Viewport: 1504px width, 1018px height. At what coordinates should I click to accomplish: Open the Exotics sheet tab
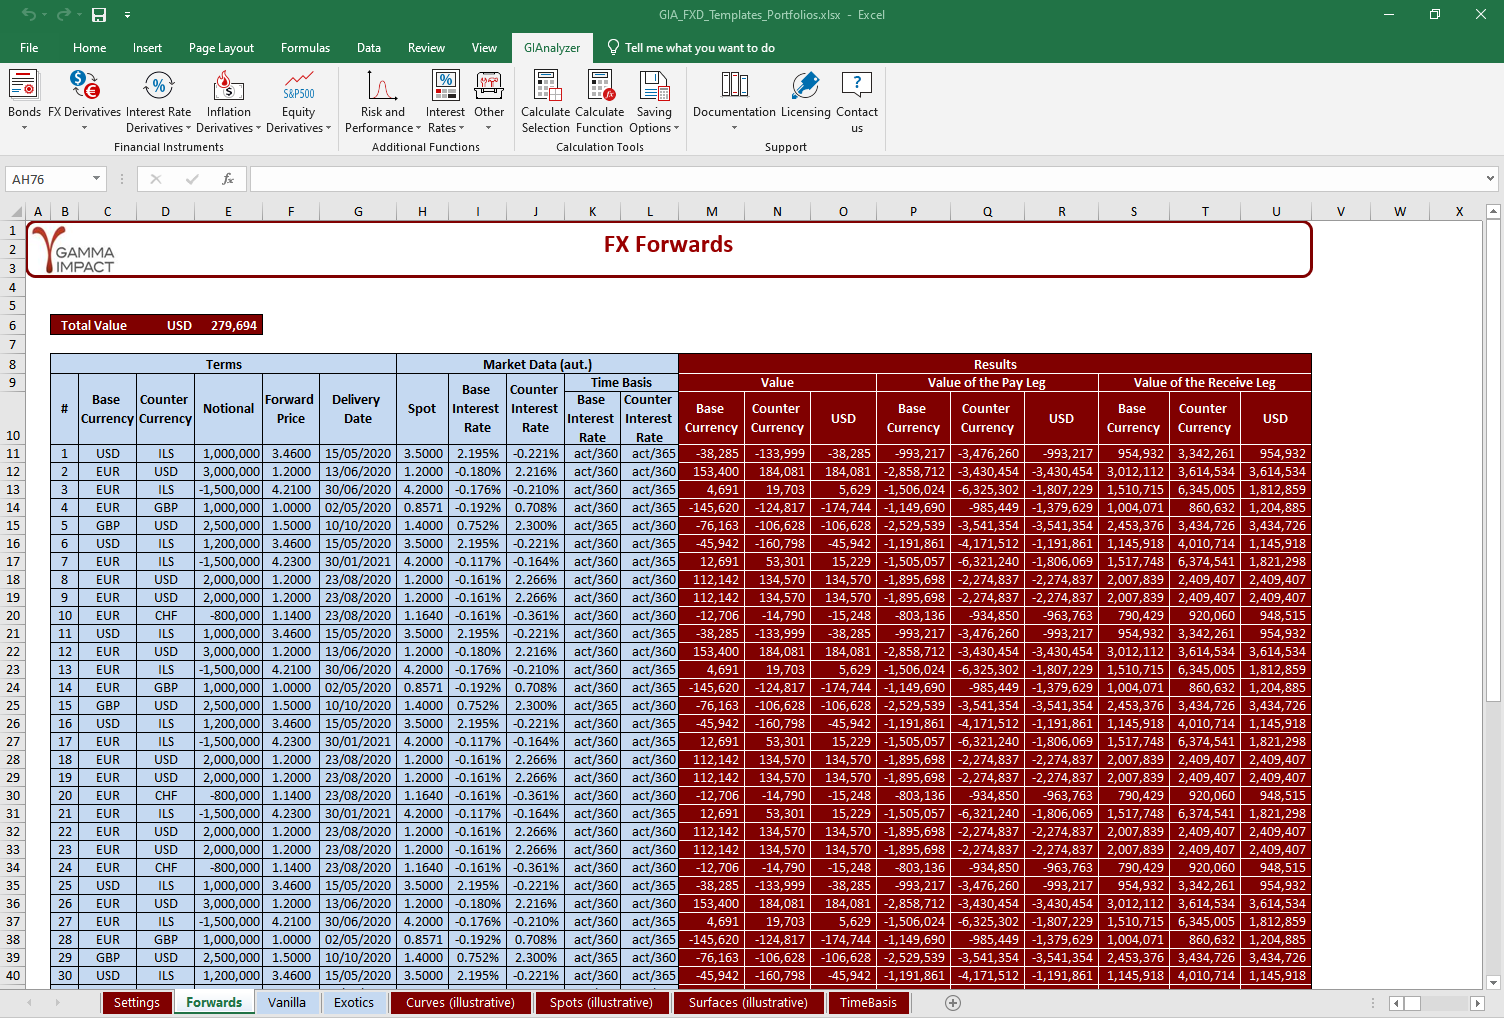(x=354, y=1003)
